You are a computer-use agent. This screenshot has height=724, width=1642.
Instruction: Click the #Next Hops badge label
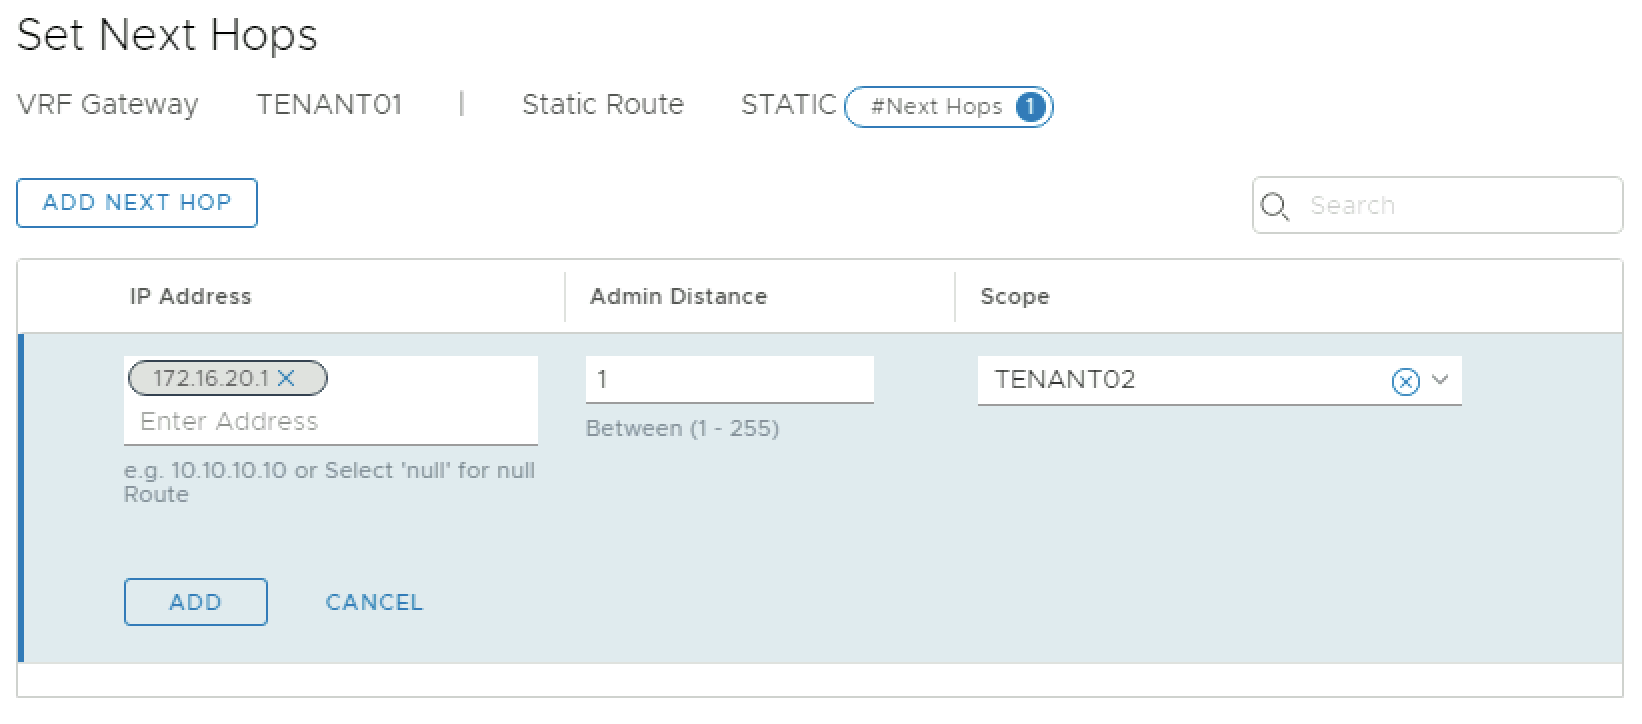(x=936, y=107)
